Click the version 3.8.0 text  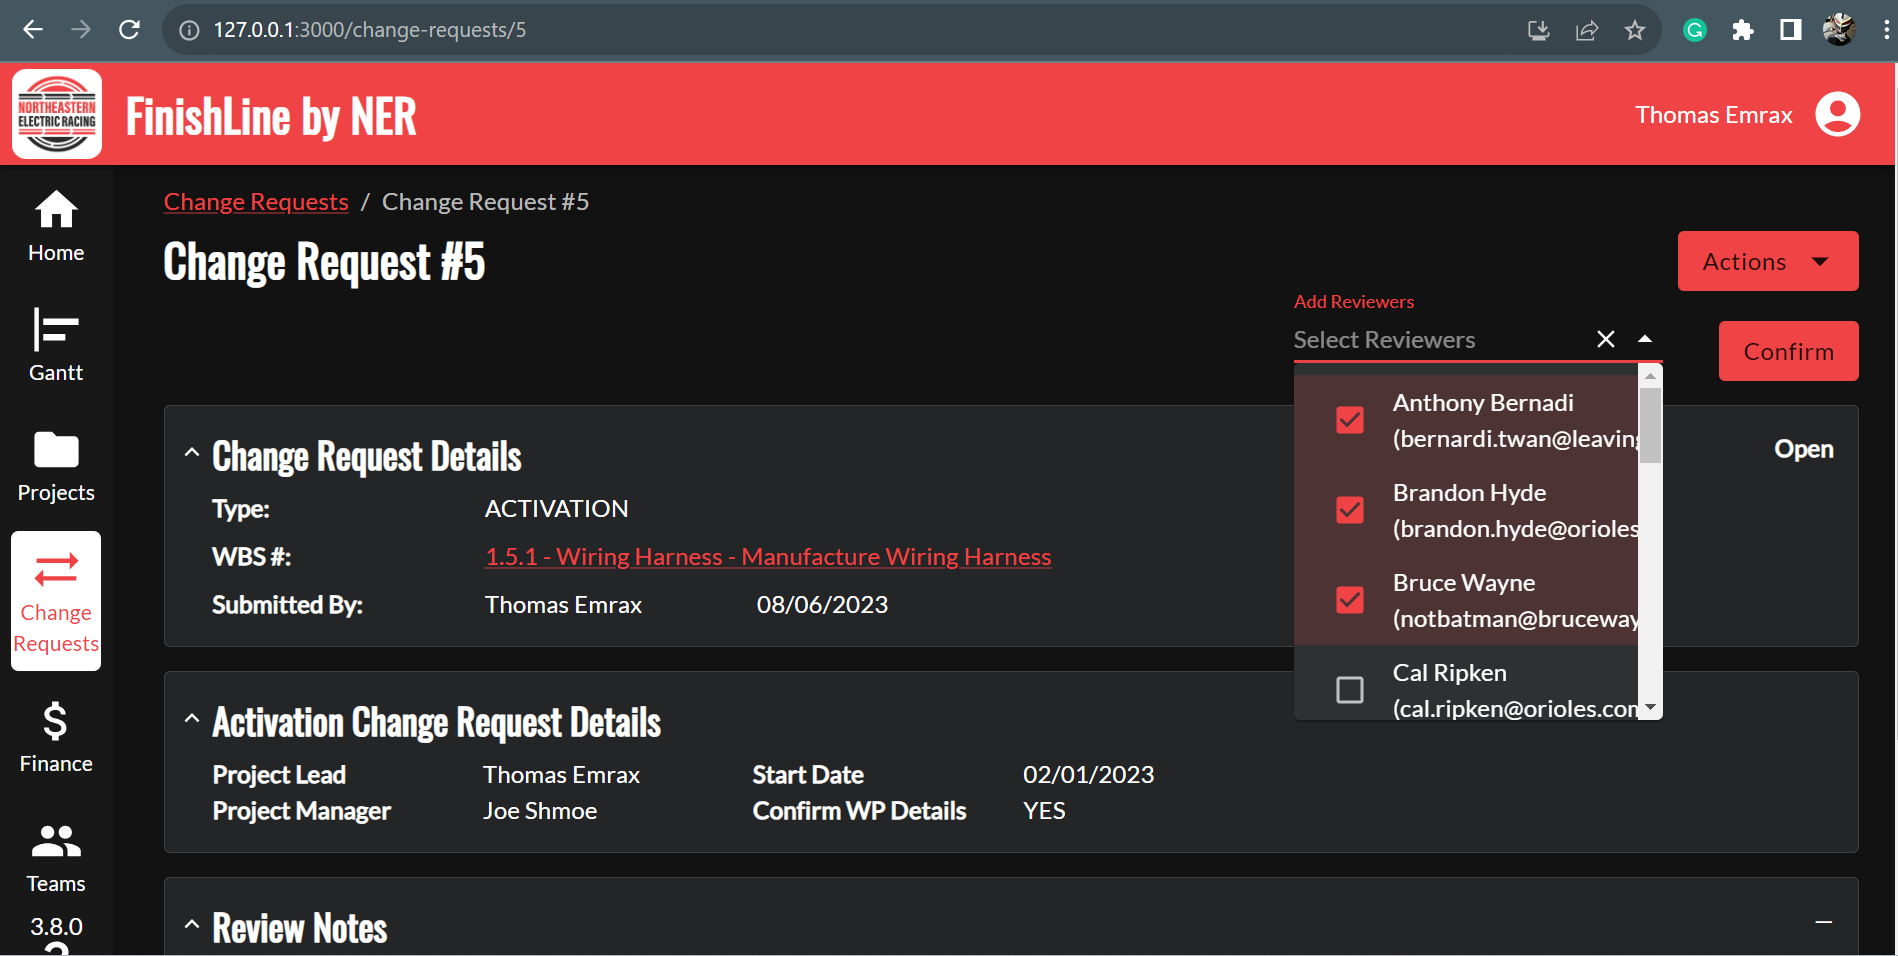click(56, 927)
